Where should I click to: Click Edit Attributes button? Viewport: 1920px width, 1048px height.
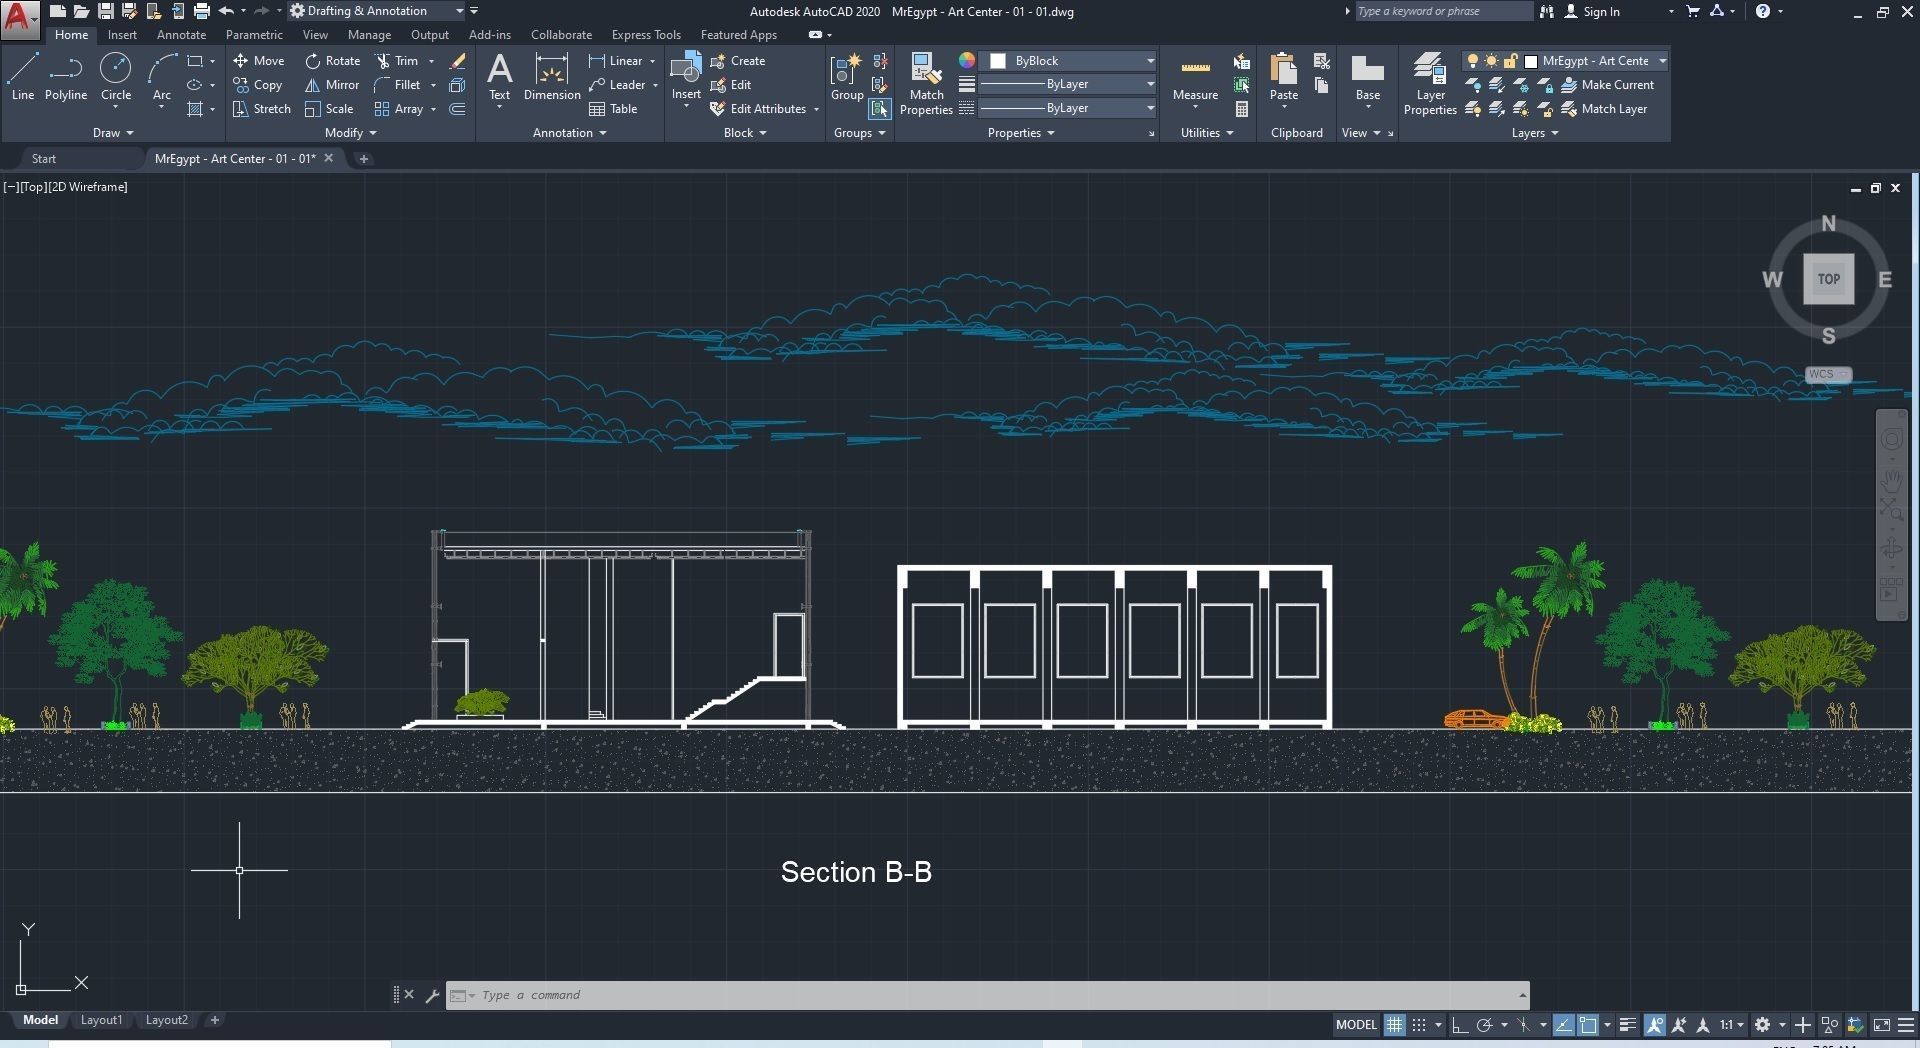click(x=759, y=109)
